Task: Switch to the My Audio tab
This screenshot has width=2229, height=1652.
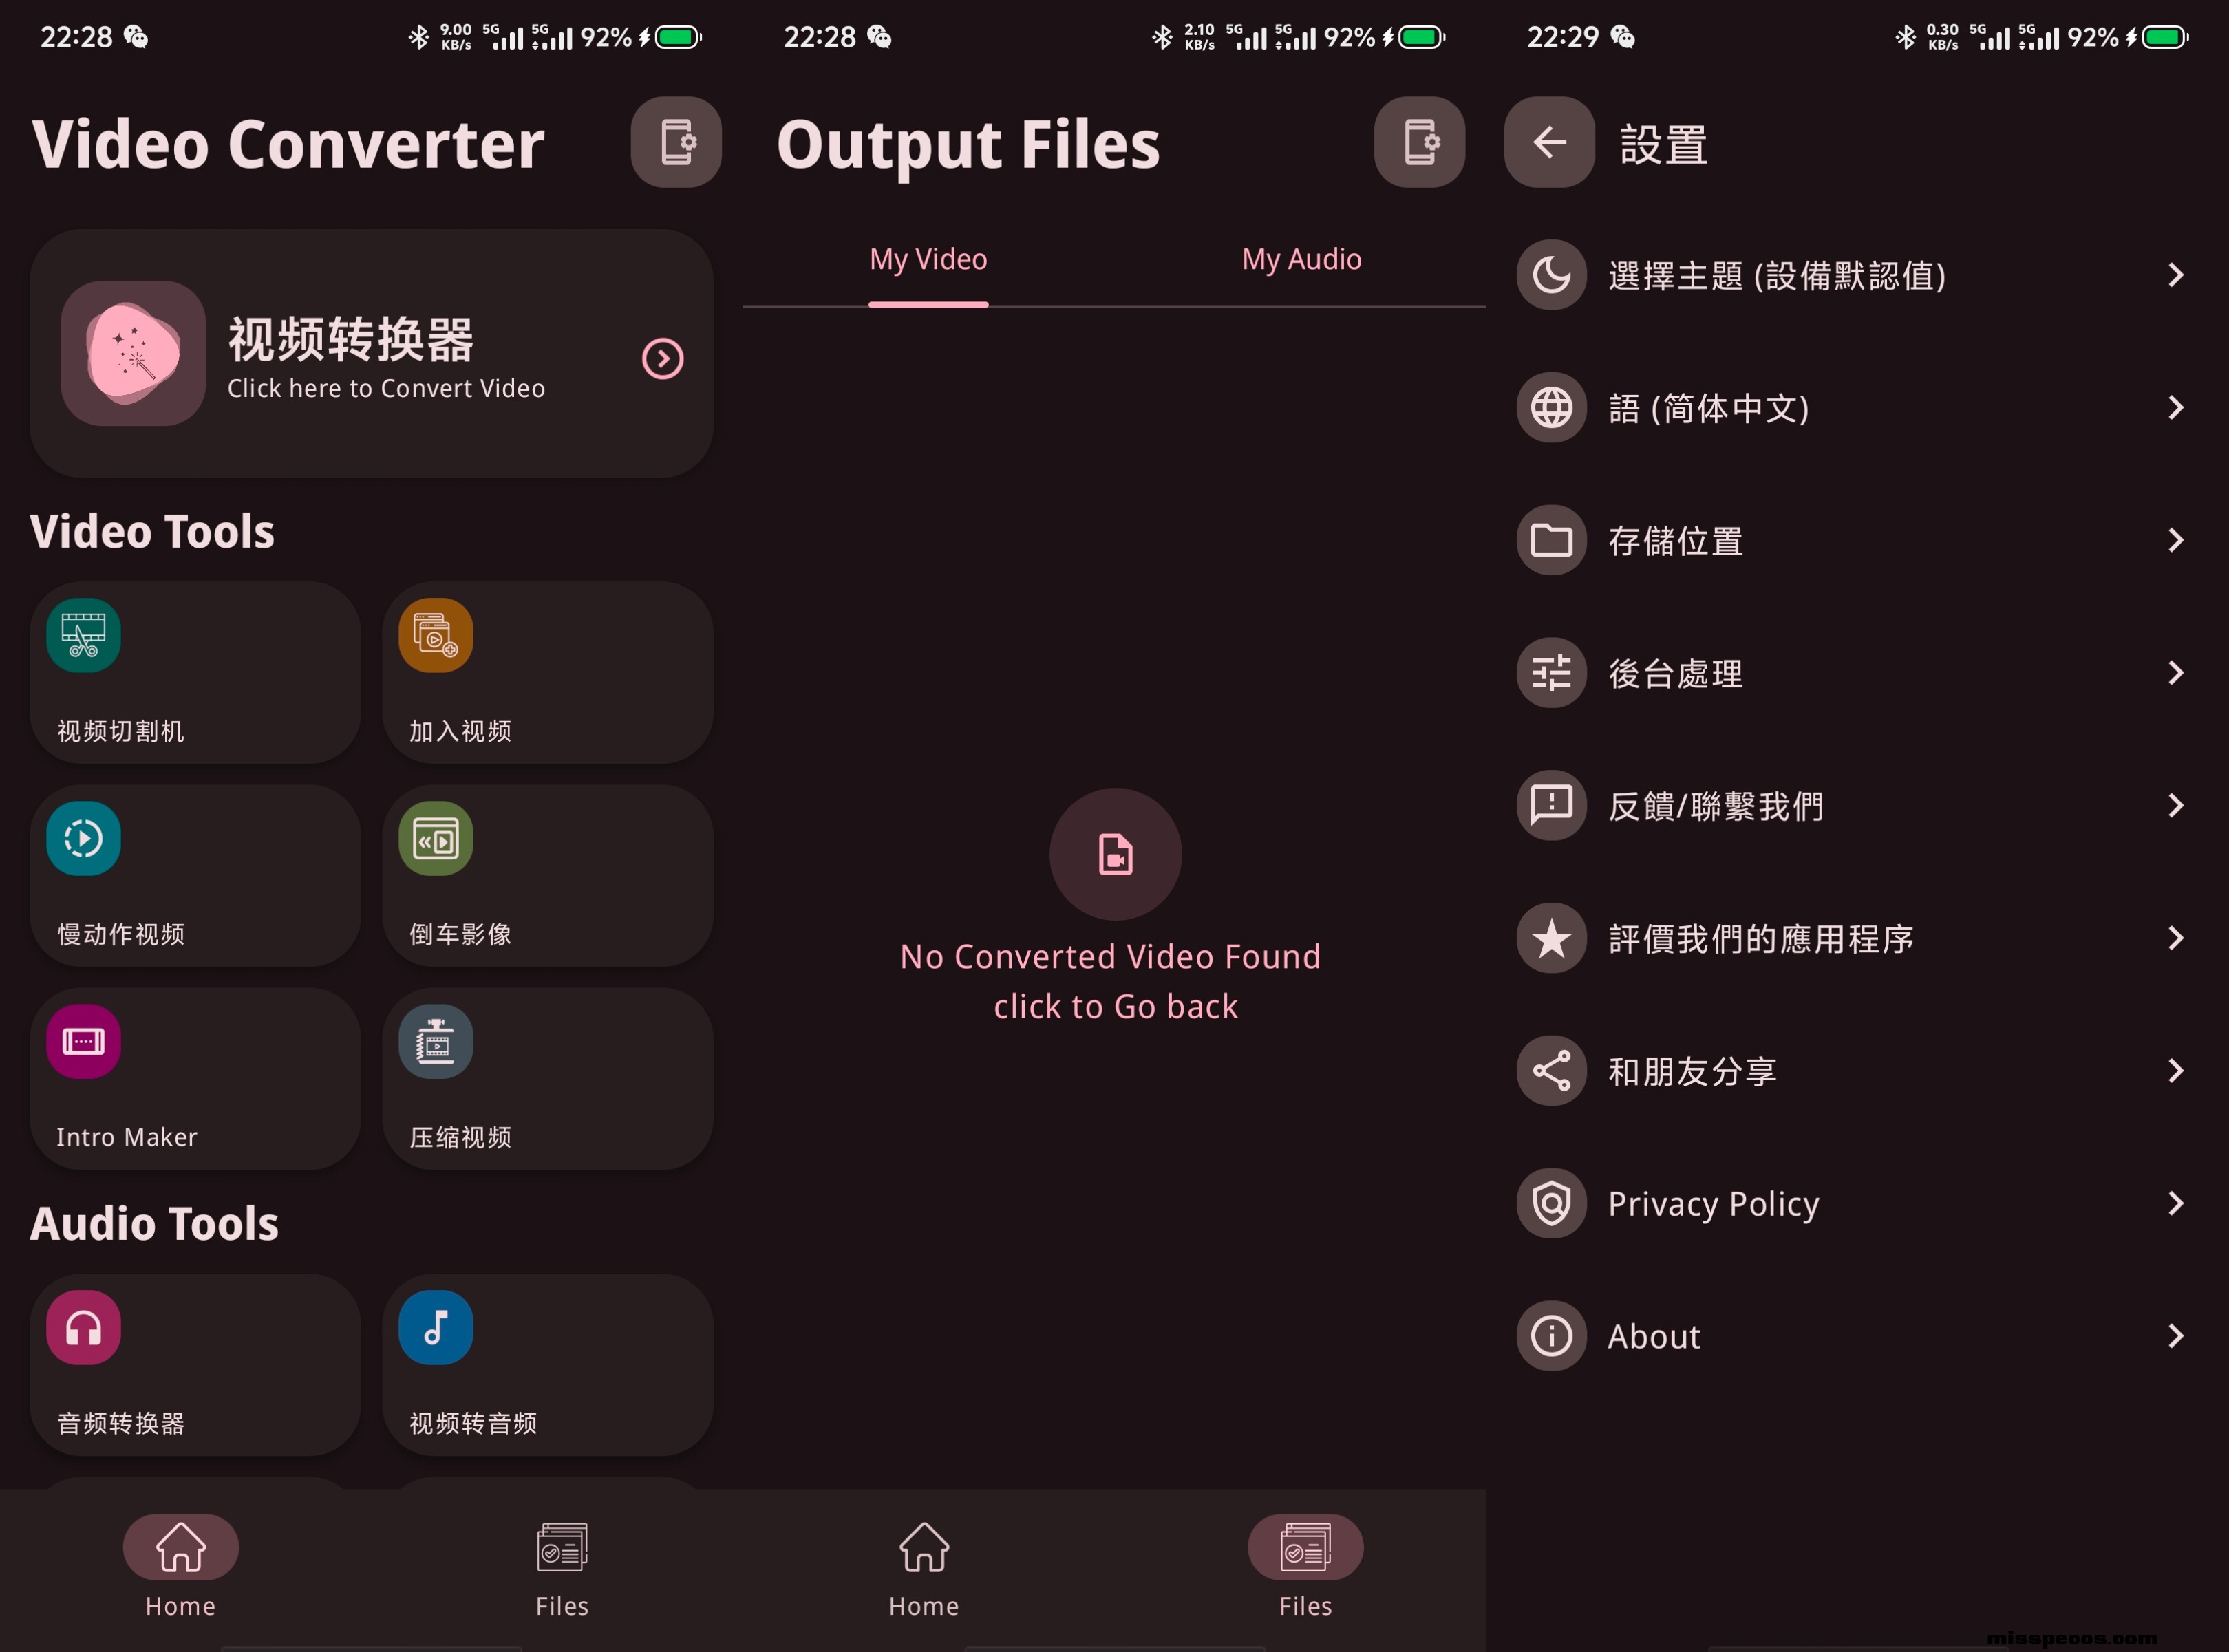Action: tap(1301, 260)
